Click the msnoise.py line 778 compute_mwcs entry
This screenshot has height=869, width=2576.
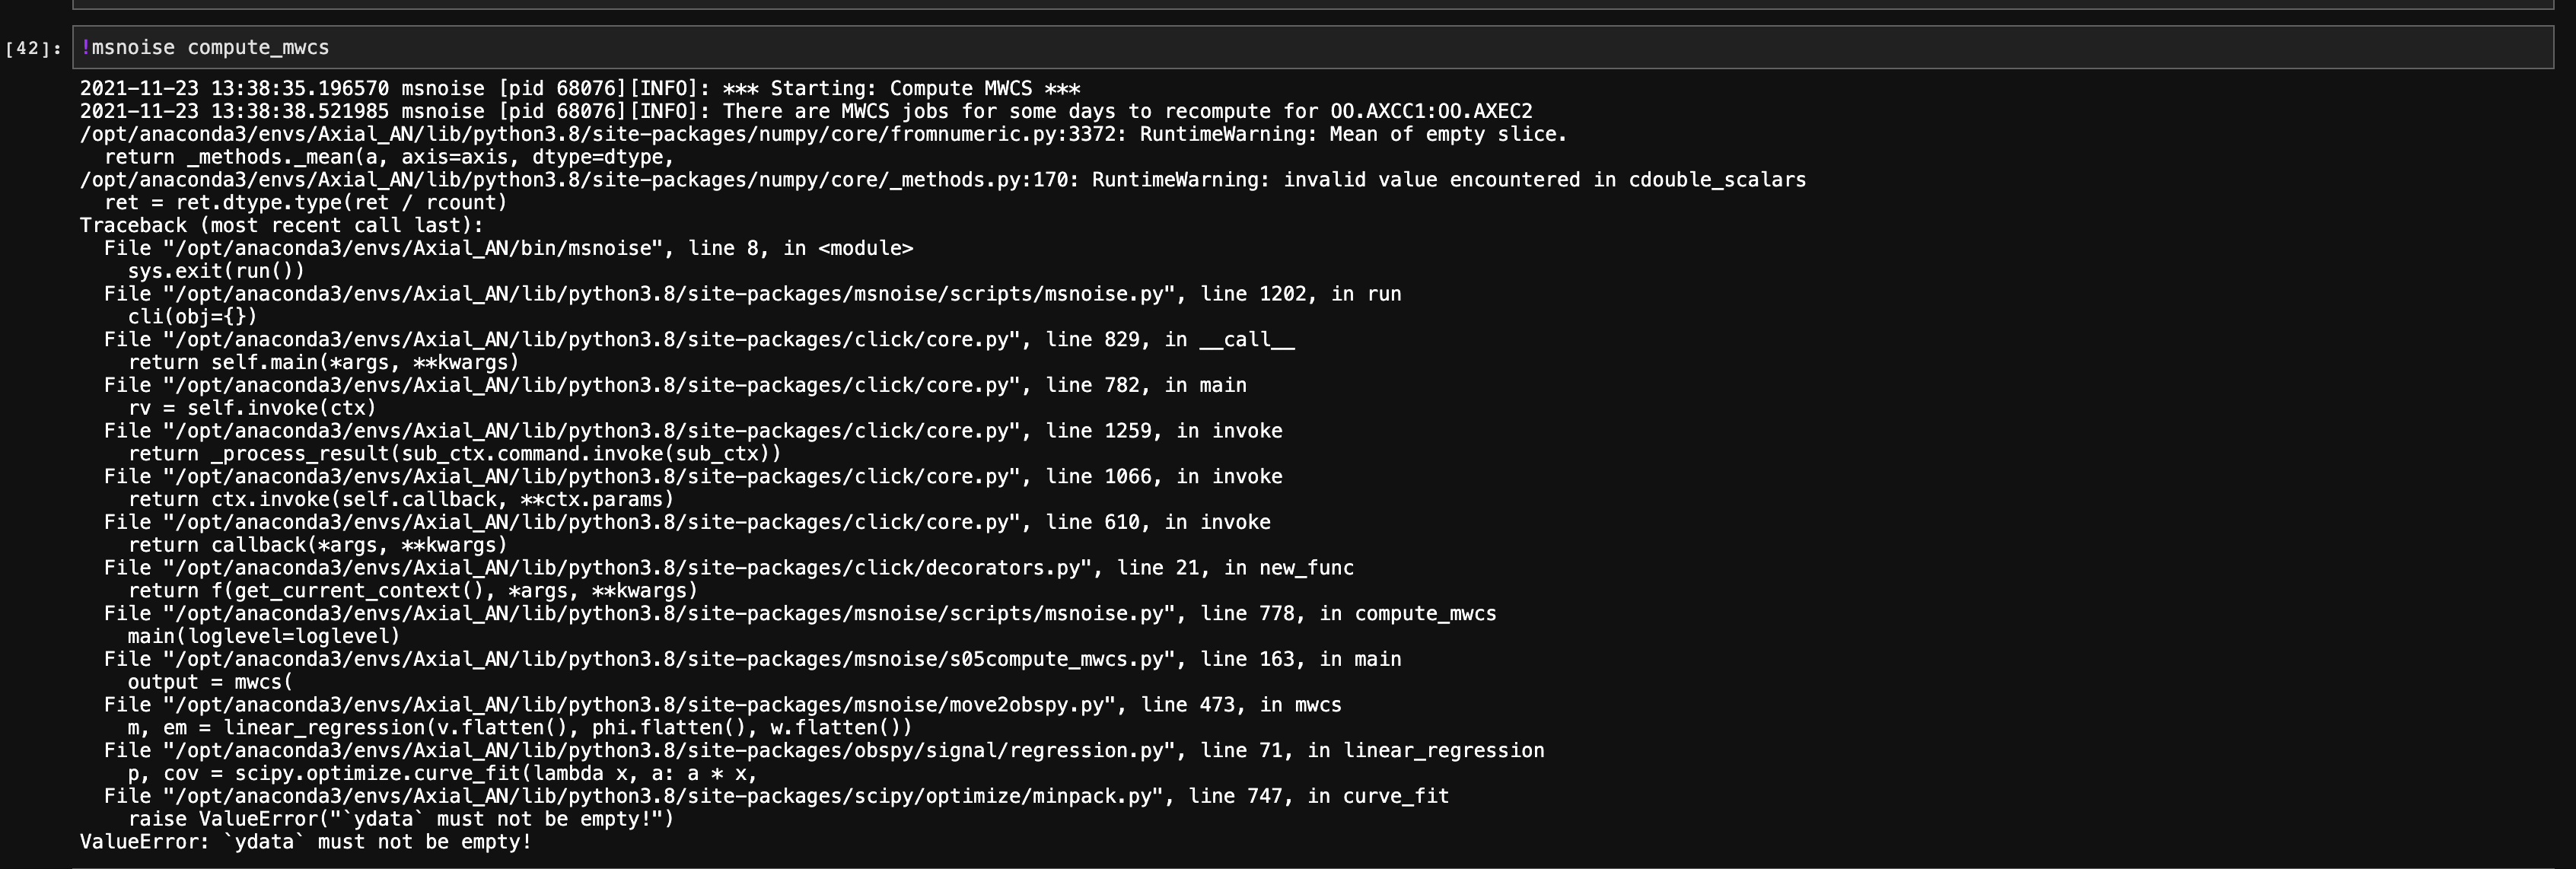click(x=799, y=614)
